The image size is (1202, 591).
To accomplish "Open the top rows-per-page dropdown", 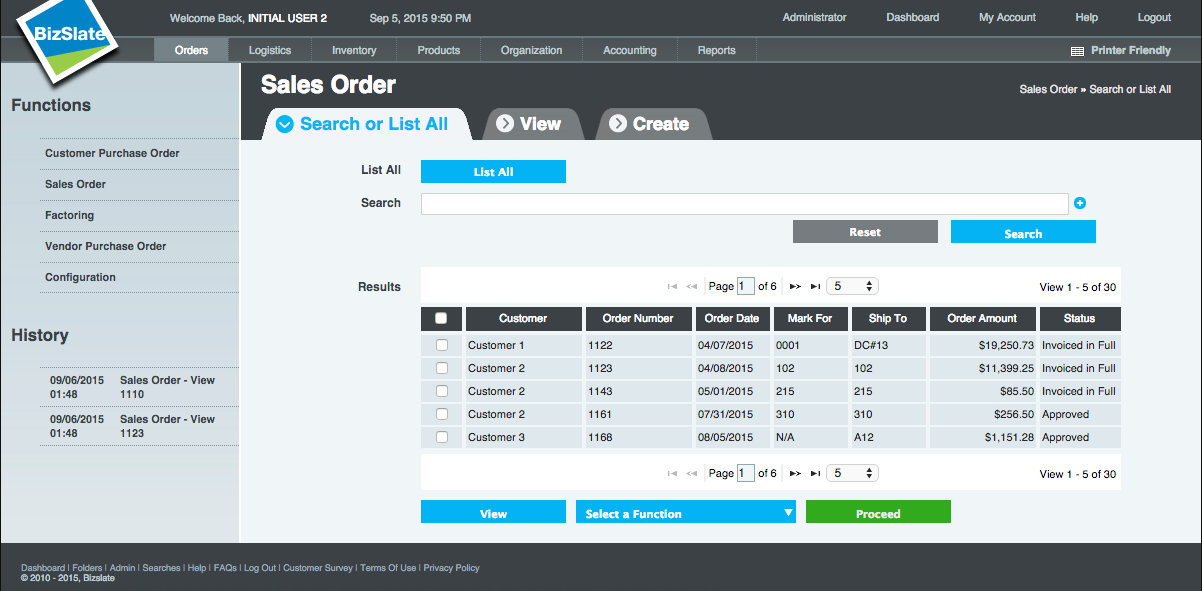I will (853, 287).
